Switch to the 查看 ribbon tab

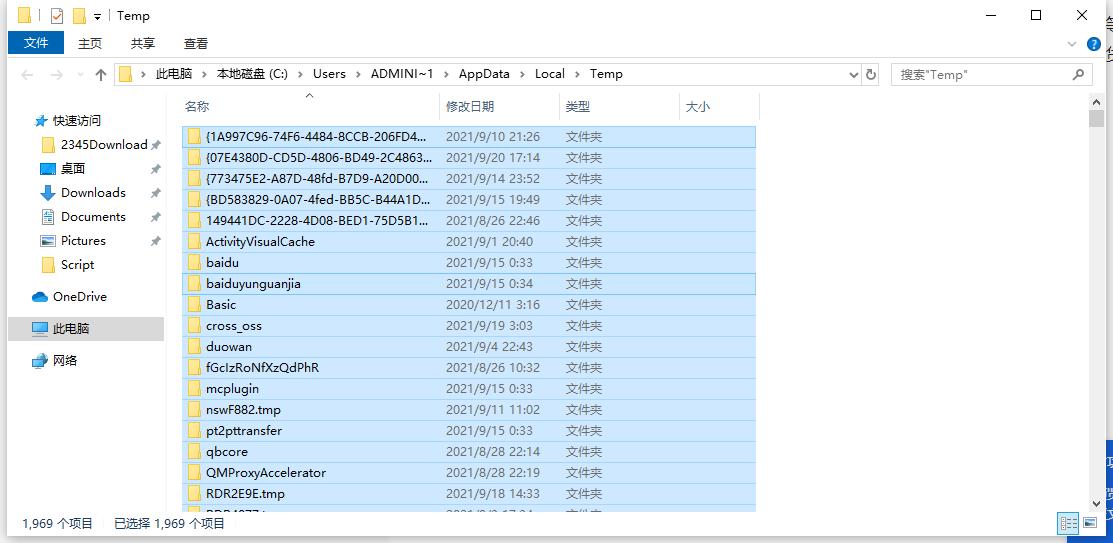coord(196,43)
